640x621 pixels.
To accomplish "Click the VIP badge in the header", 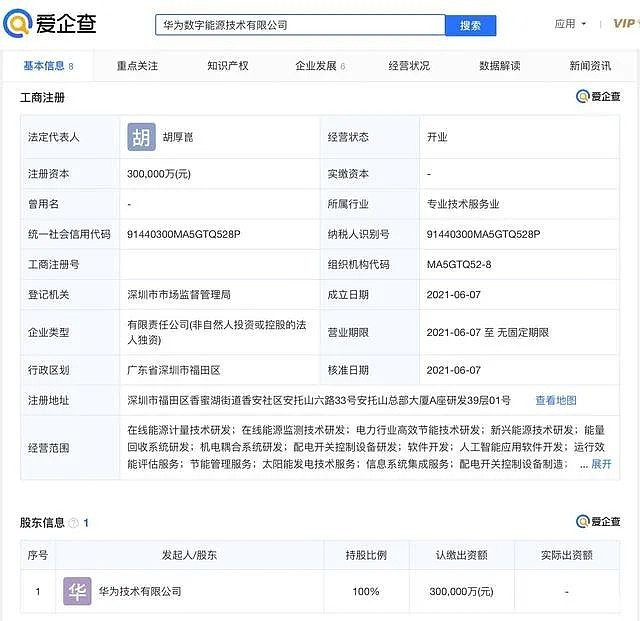I will (623, 23).
